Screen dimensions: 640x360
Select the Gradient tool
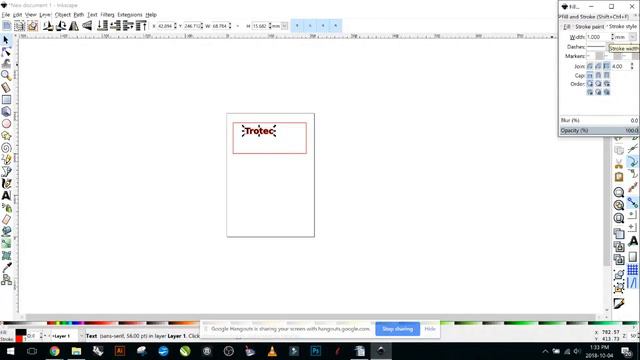(x=6, y=244)
